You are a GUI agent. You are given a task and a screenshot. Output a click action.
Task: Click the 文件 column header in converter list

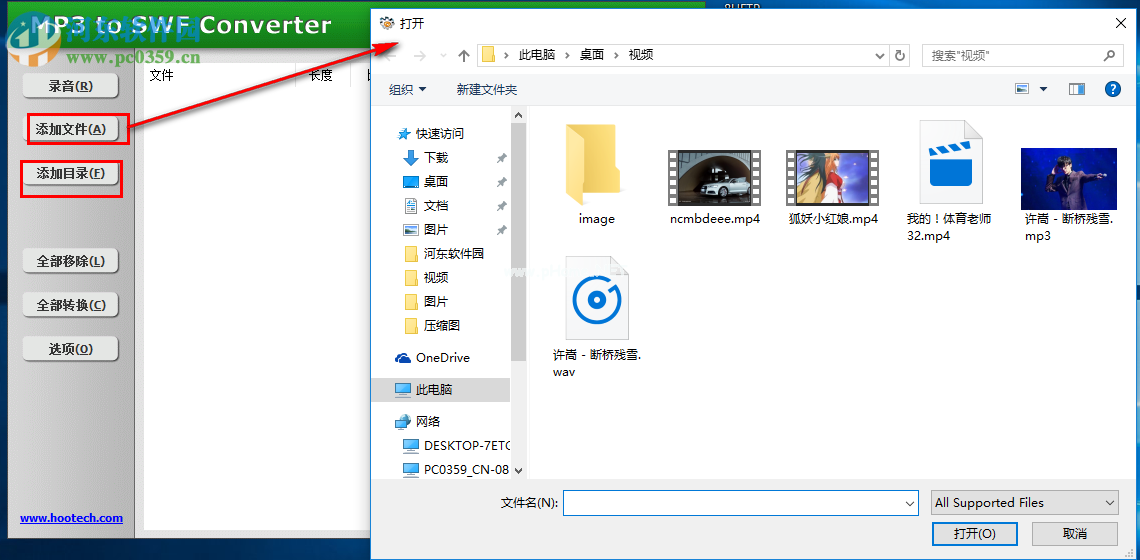click(161, 74)
